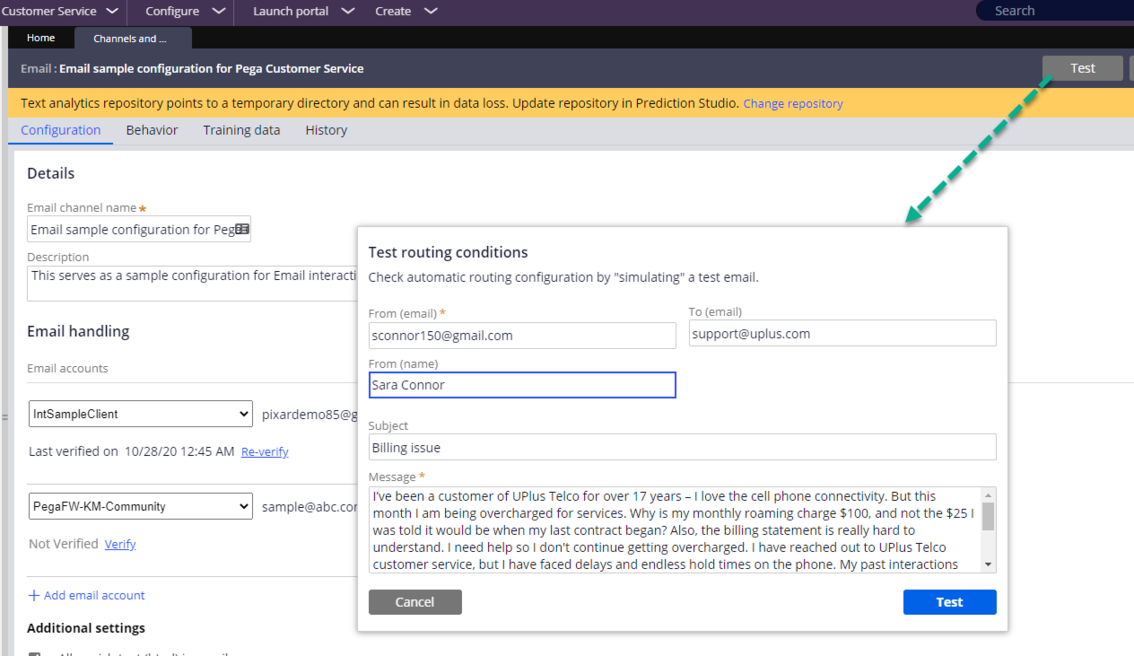Open the IntSampleClient email account dropdown
This screenshot has width=1134, height=656.
[140, 414]
